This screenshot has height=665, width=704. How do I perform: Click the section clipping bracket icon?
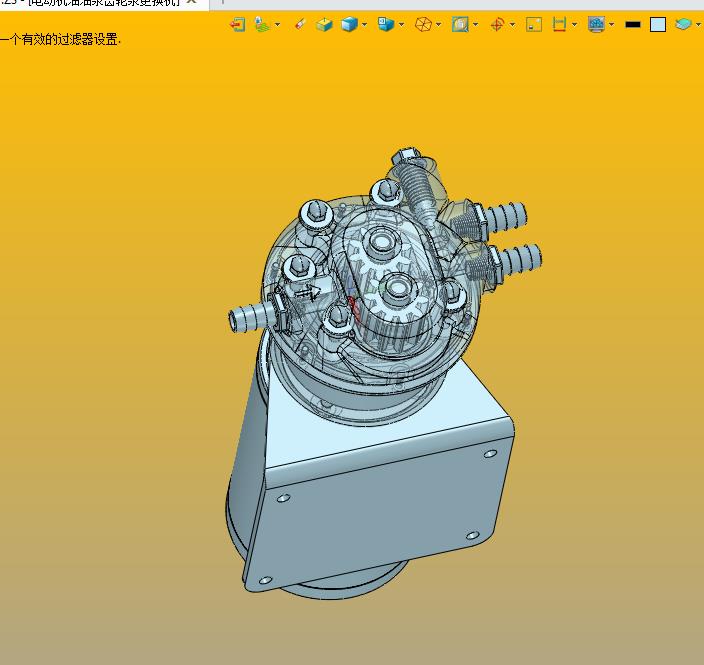click(559, 24)
